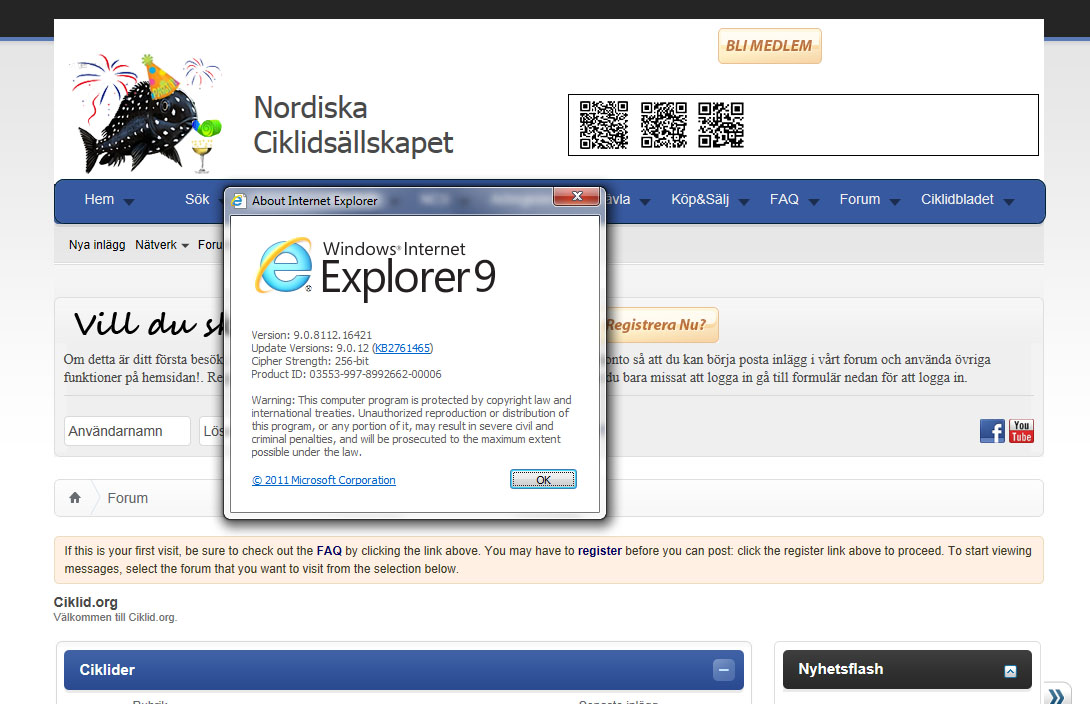Click the FAQ link in notice
Viewport: 1090px width, 704px height.
[330, 550]
